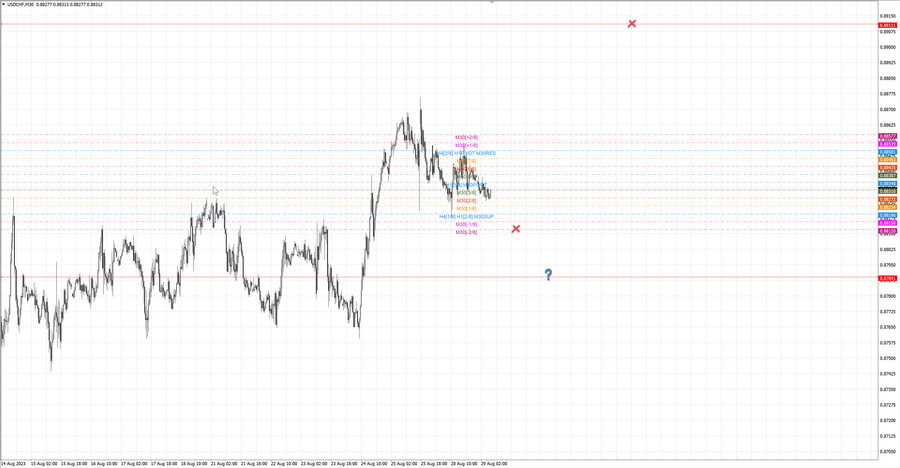900x468 pixels.
Task: Click the 0.87200 price scale value
Action: tap(887, 420)
